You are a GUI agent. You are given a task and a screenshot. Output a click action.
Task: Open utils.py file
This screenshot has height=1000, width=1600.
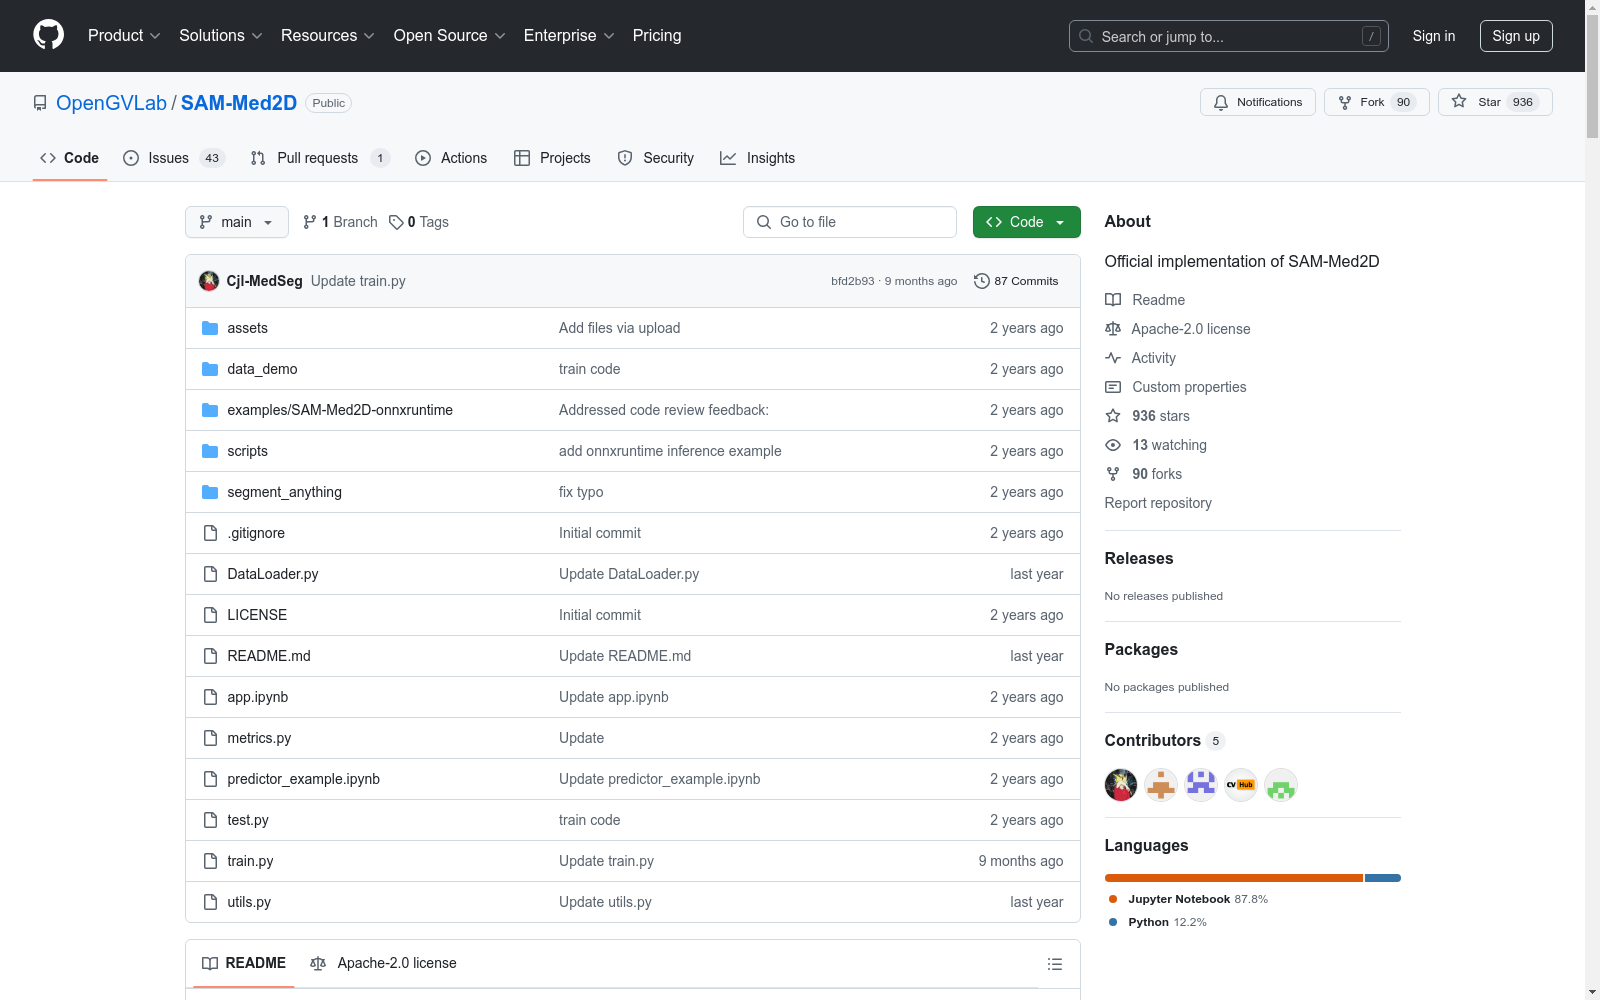249,902
